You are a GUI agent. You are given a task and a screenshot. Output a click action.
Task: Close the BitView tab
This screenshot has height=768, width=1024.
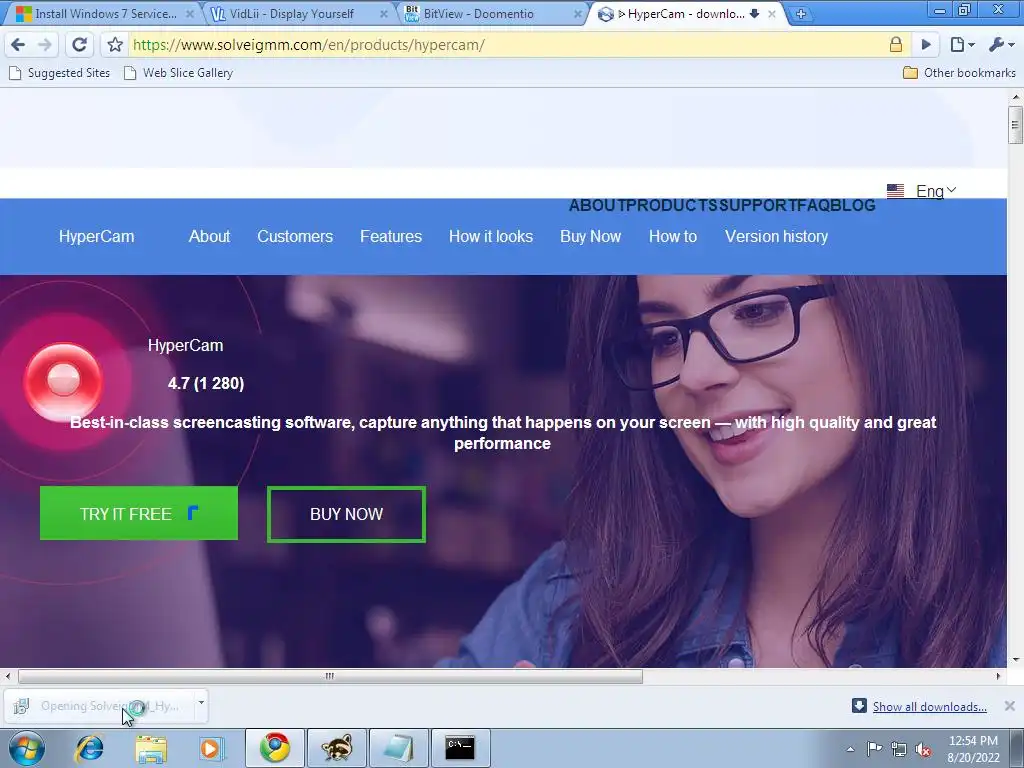click(577, 14)
